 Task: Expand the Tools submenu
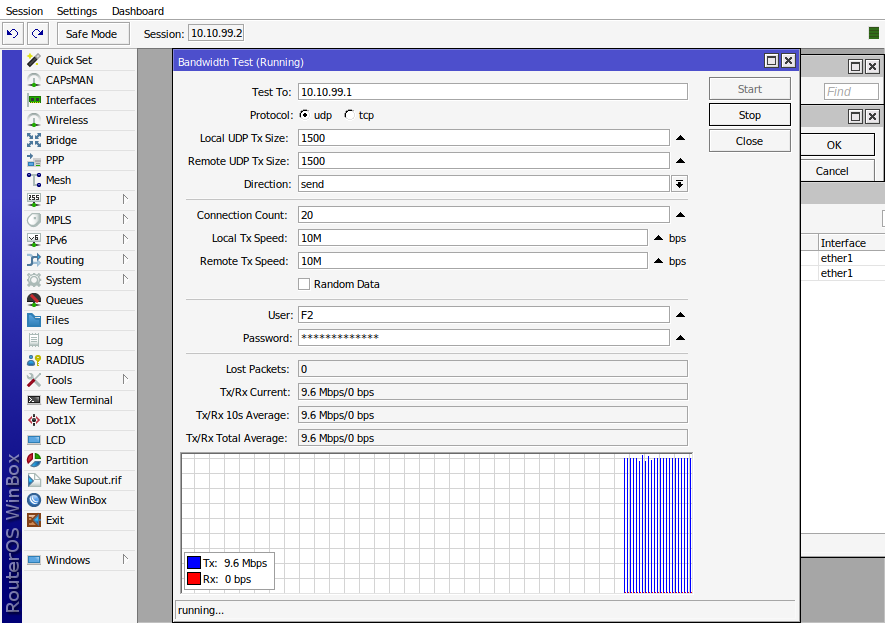(x=125, y=380)
